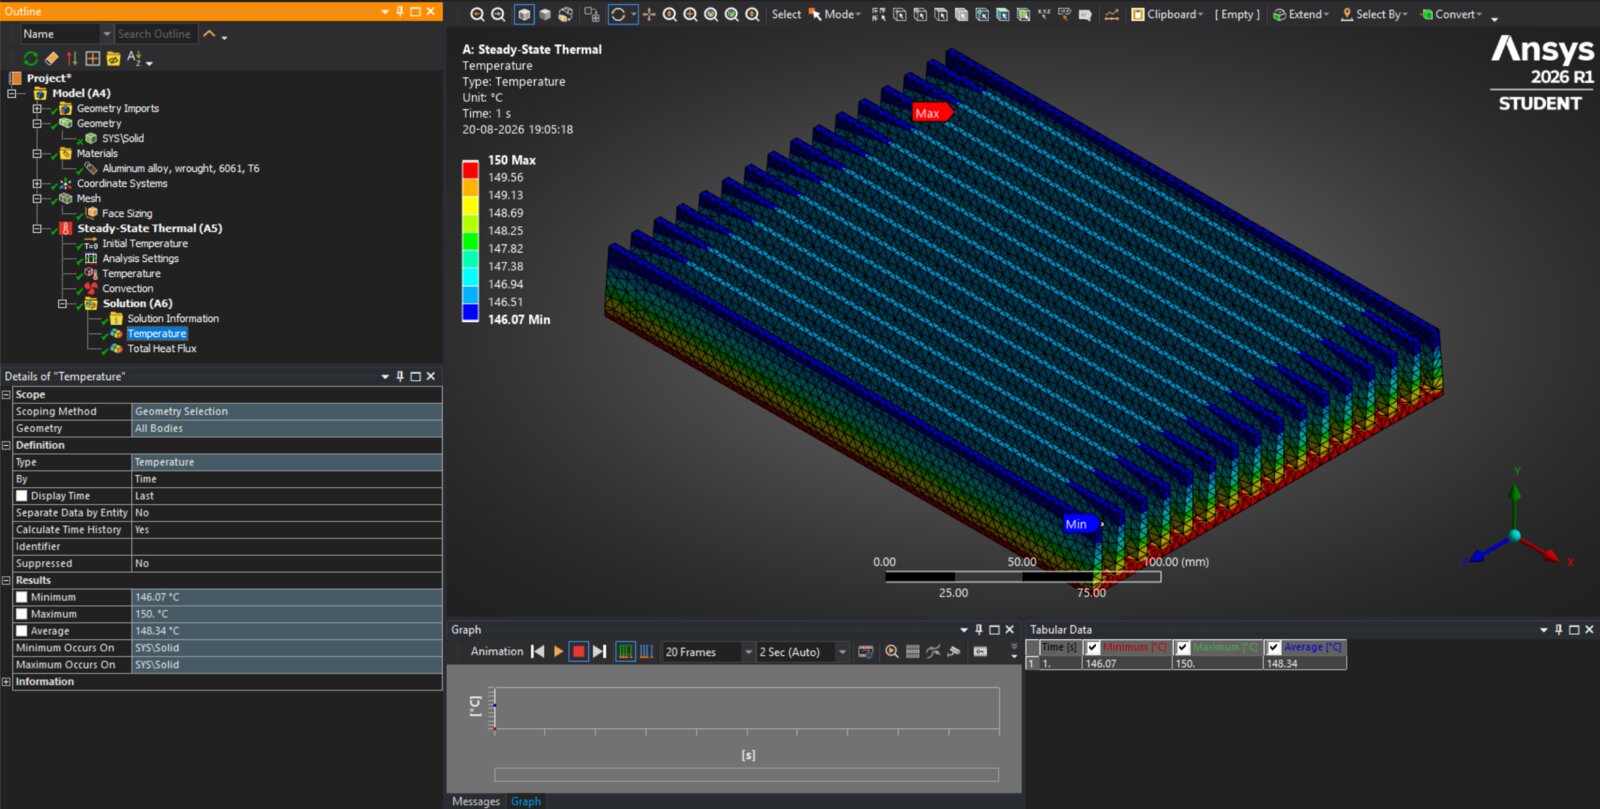The height and width of the screenshot is (809, 1600).
Task: Expand the Information section in Details
Action: click(x=6, y=682)
